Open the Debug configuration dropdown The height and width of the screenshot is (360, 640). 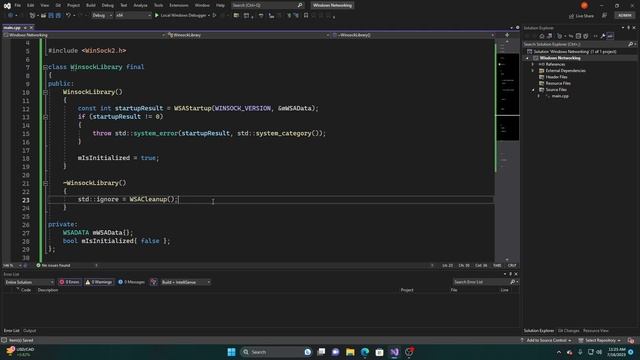(102, 16)
